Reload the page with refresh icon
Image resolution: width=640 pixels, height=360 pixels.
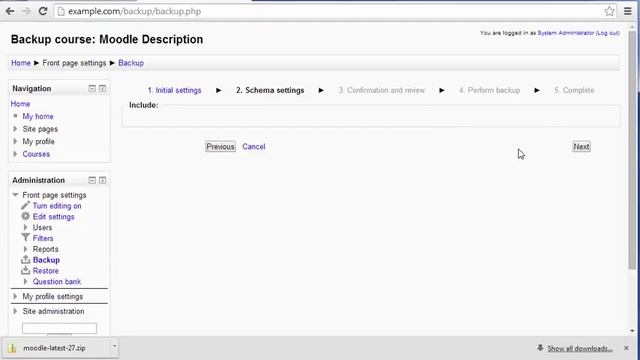pos(43,11)
